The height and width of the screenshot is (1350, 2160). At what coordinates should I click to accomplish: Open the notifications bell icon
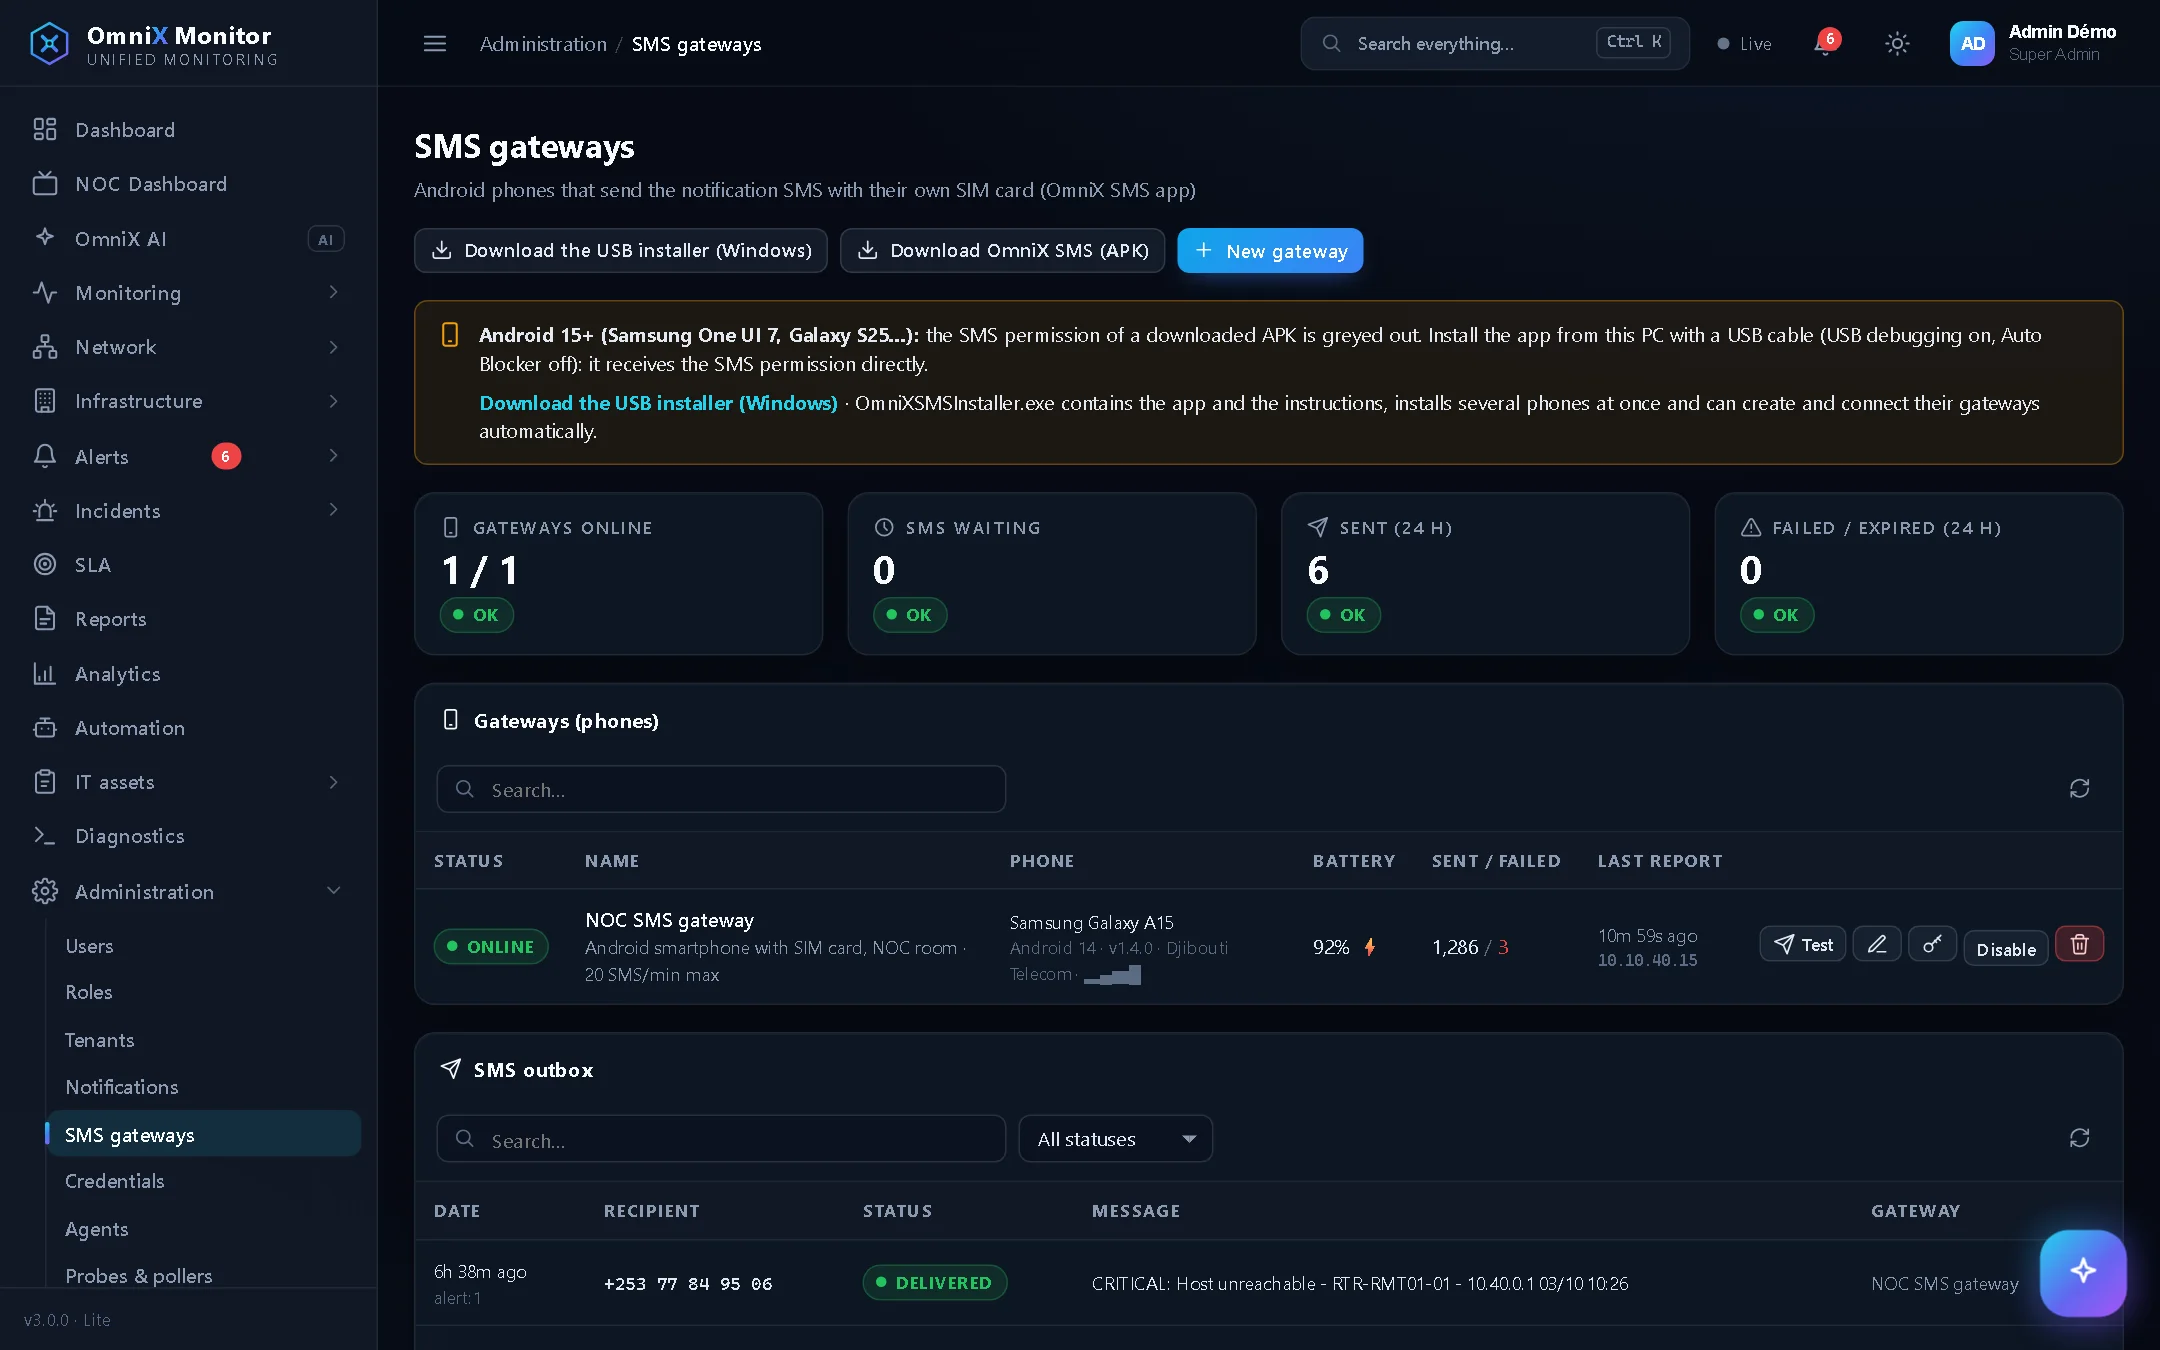(x=1825, y=44)
